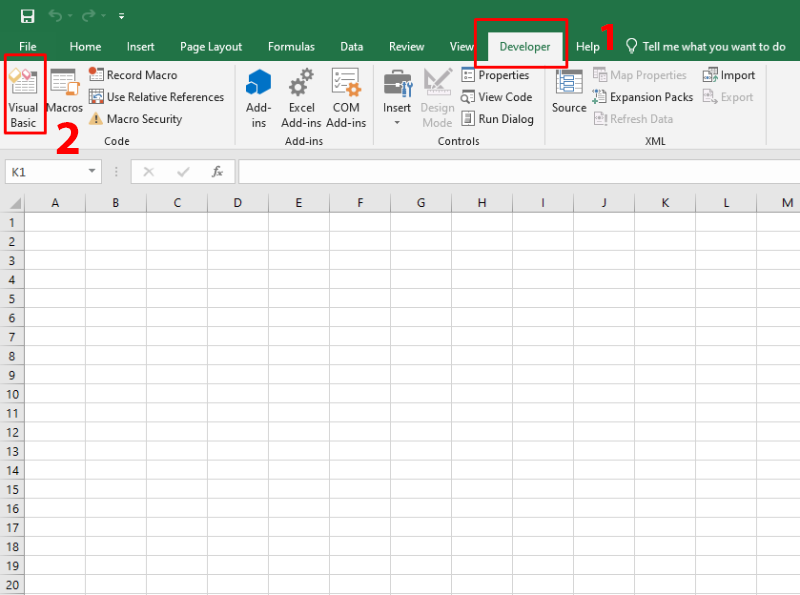Select column M header

tap(779, 203)
